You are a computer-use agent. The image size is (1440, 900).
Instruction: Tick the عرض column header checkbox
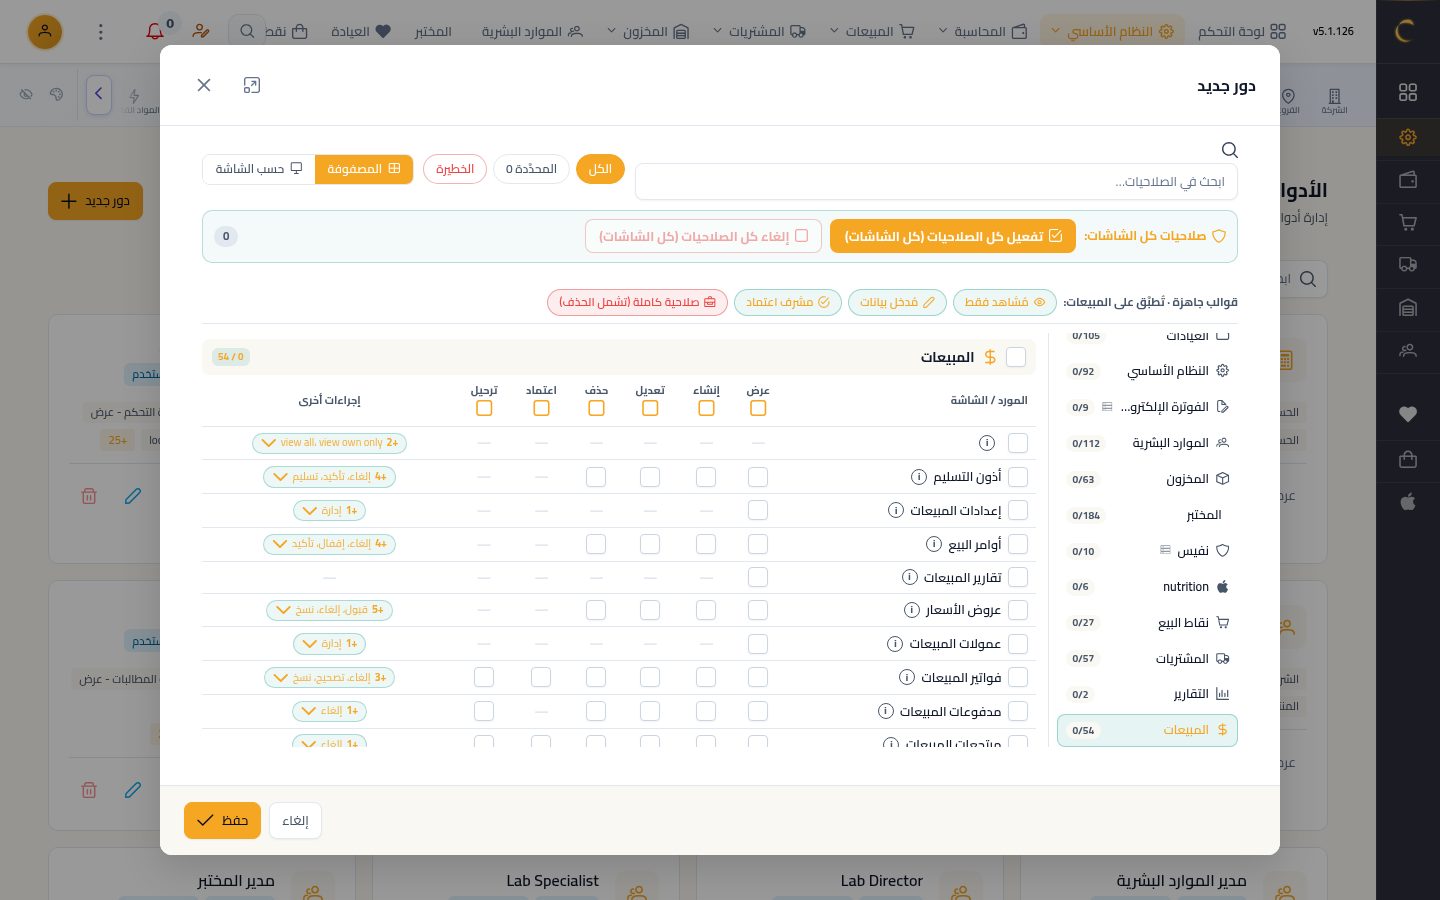click(x=758, y=408)
